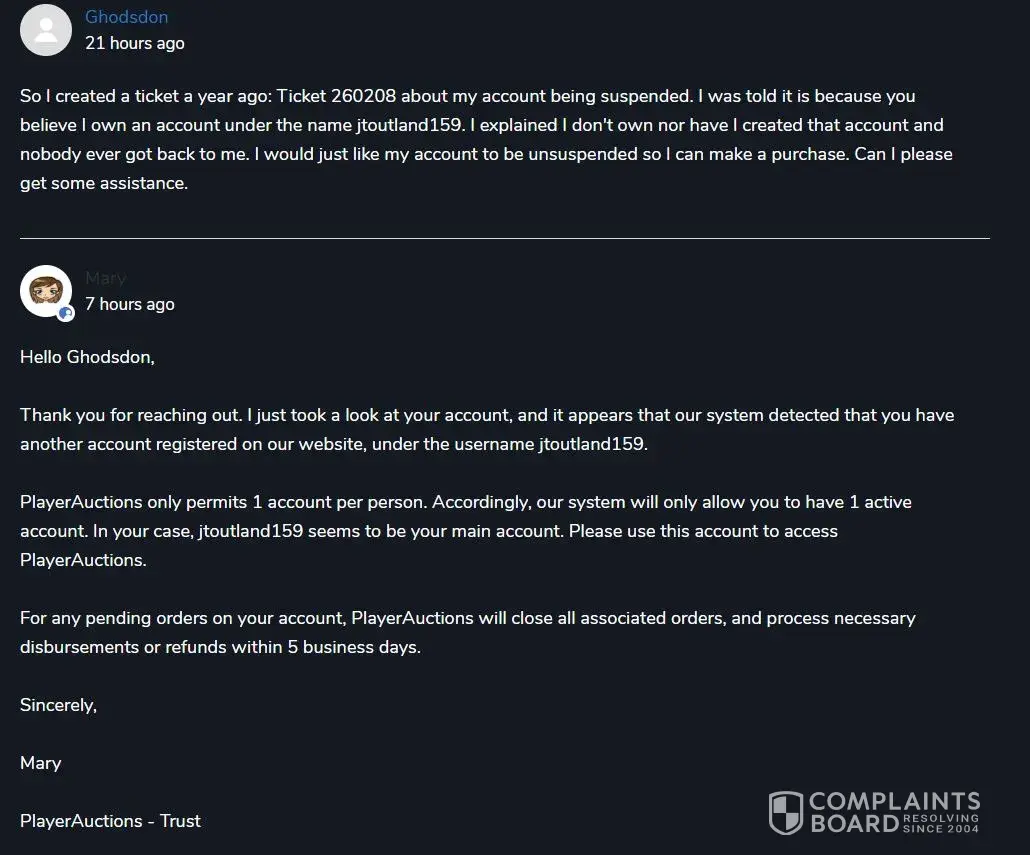Click the "PlayerAuctions only permits 1 account" paragraph

click(x=465, y=530)
